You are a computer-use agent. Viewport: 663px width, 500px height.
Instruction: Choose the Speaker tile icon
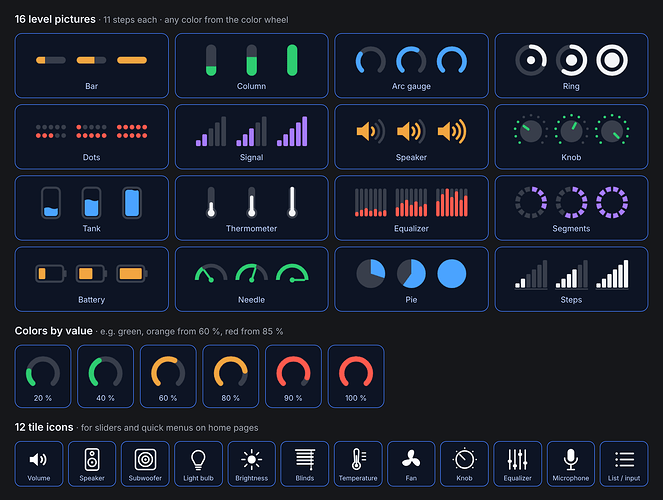[92, 464]
